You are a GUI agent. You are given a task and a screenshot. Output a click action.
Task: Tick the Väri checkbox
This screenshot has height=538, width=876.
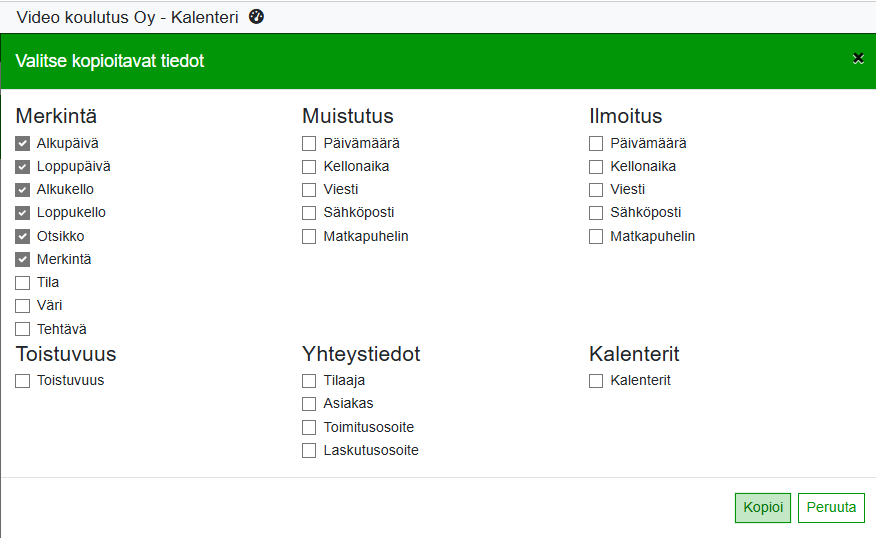point(22,306)
